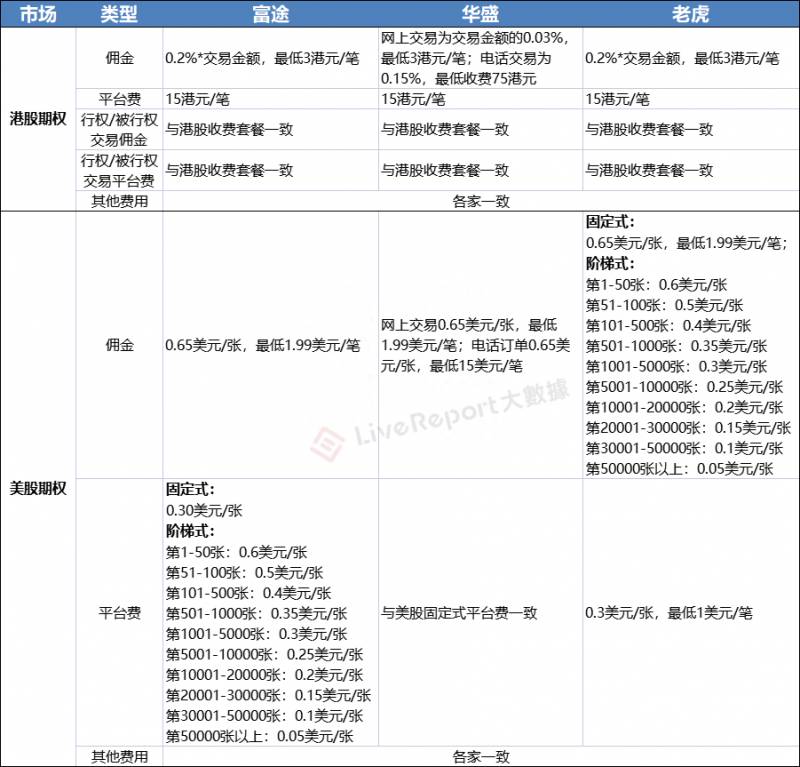The height and width of the screenshot is (767, 800).
Task: Select 老虎 line 第10001-20000张：0.2美元/张
Action: (684, 407)
